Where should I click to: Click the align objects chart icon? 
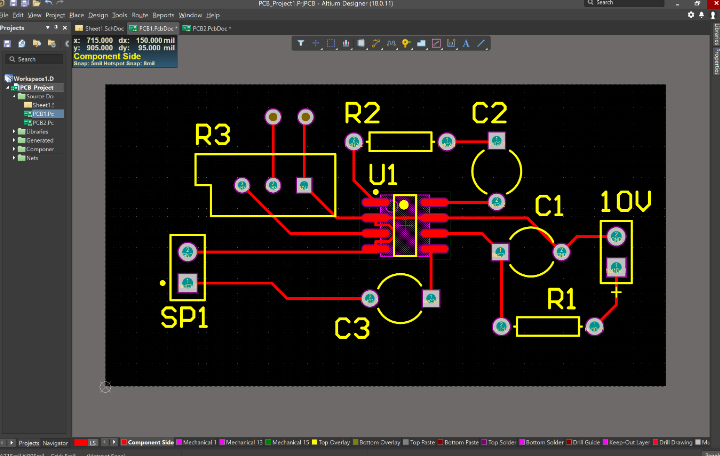coord(346,43)
